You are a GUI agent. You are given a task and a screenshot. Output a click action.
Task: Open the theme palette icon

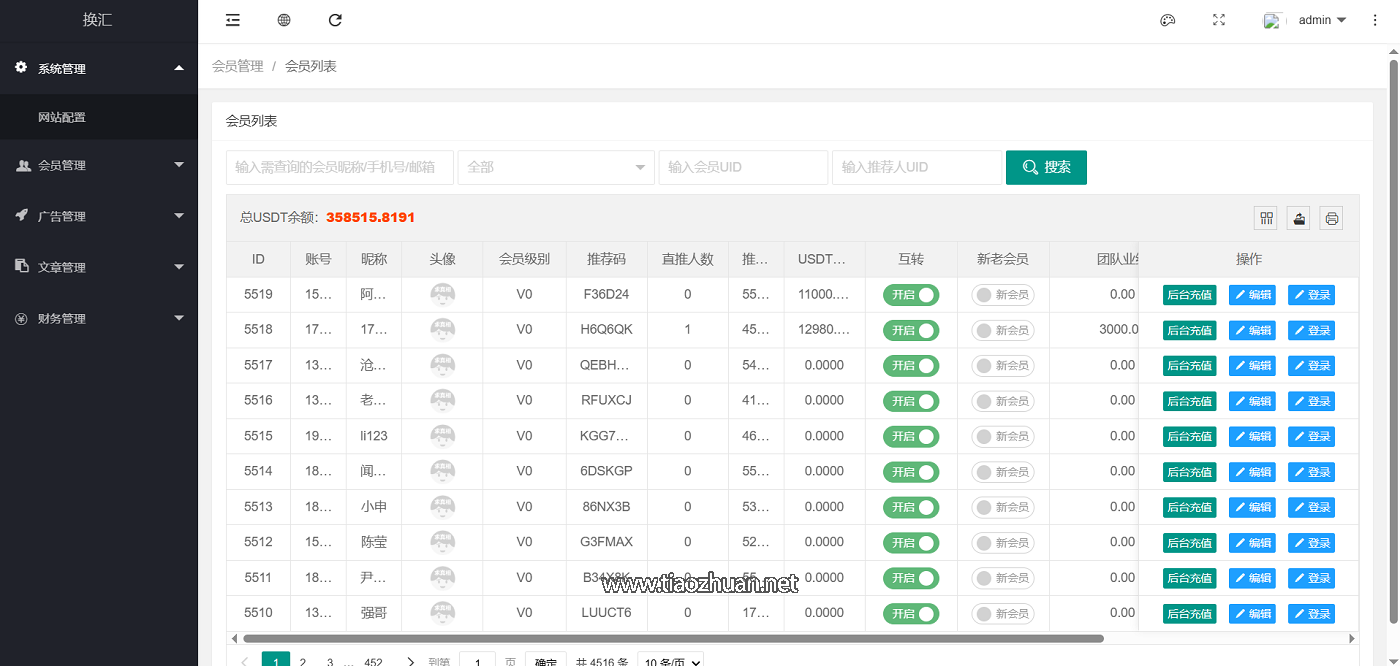1167,20
